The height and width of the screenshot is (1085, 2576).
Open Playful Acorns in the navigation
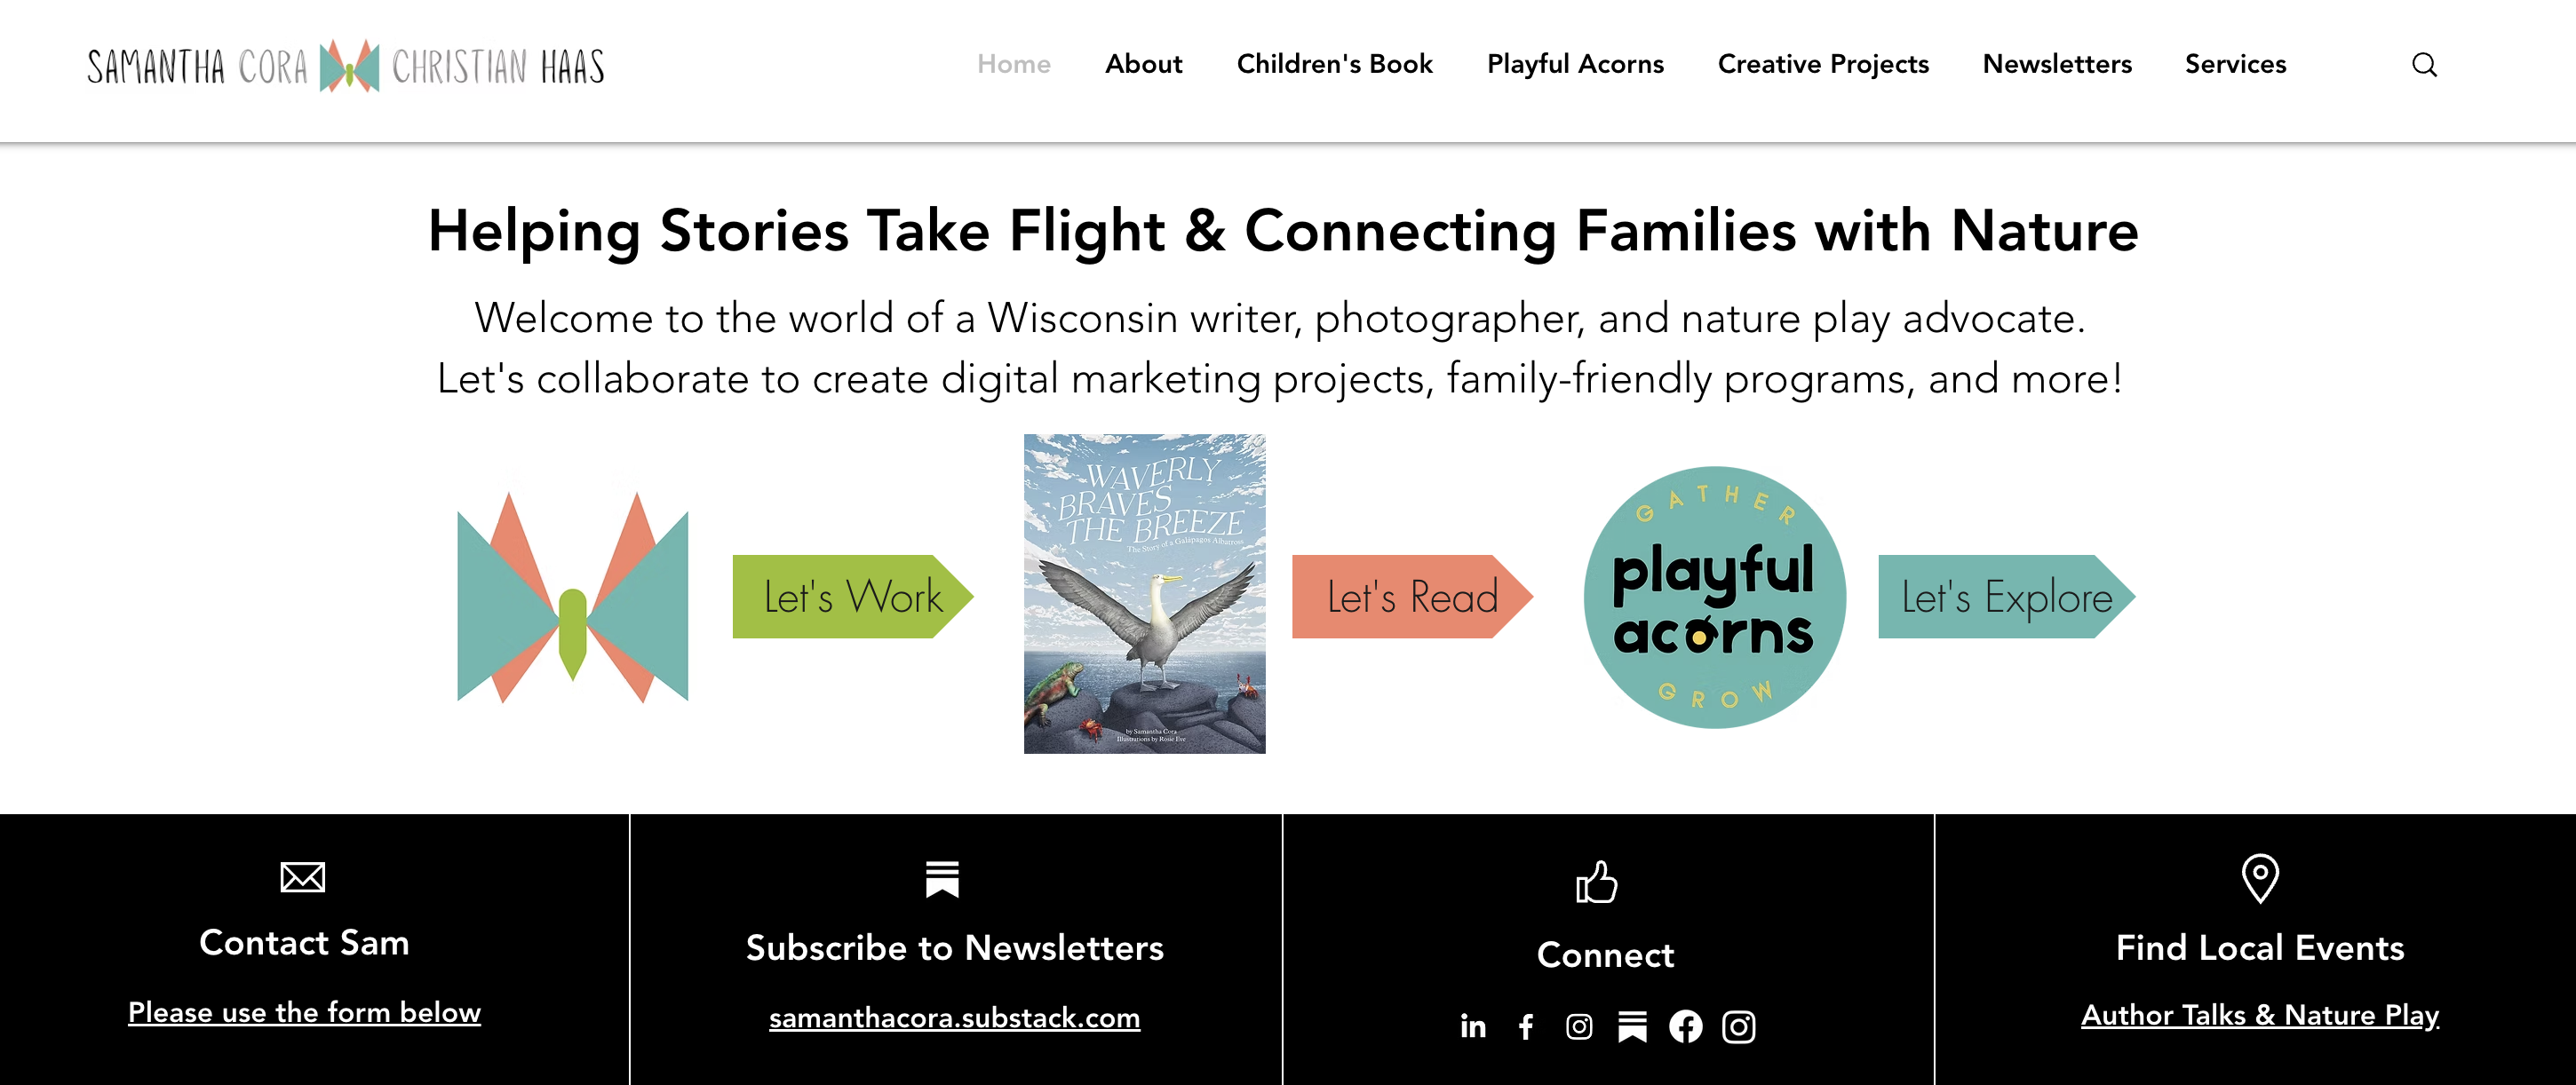1575,64
